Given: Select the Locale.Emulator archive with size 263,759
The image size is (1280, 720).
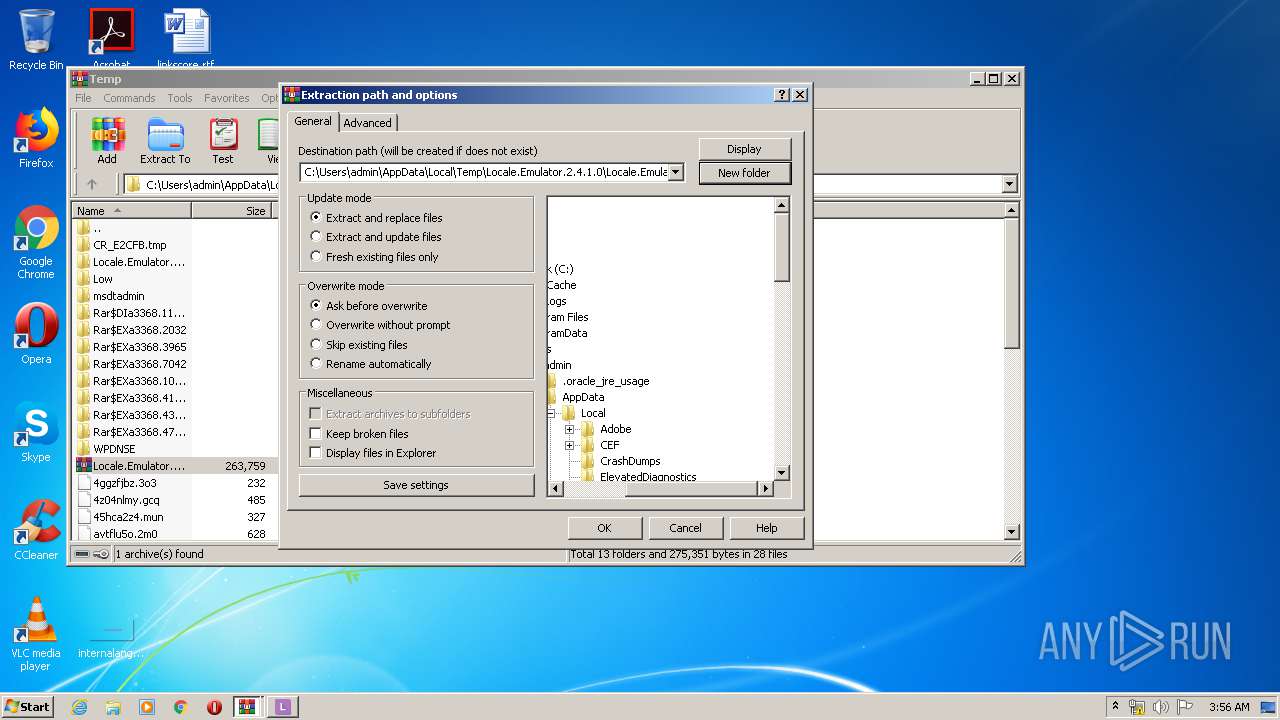Looking at the screenshot, I should (172, 466).
